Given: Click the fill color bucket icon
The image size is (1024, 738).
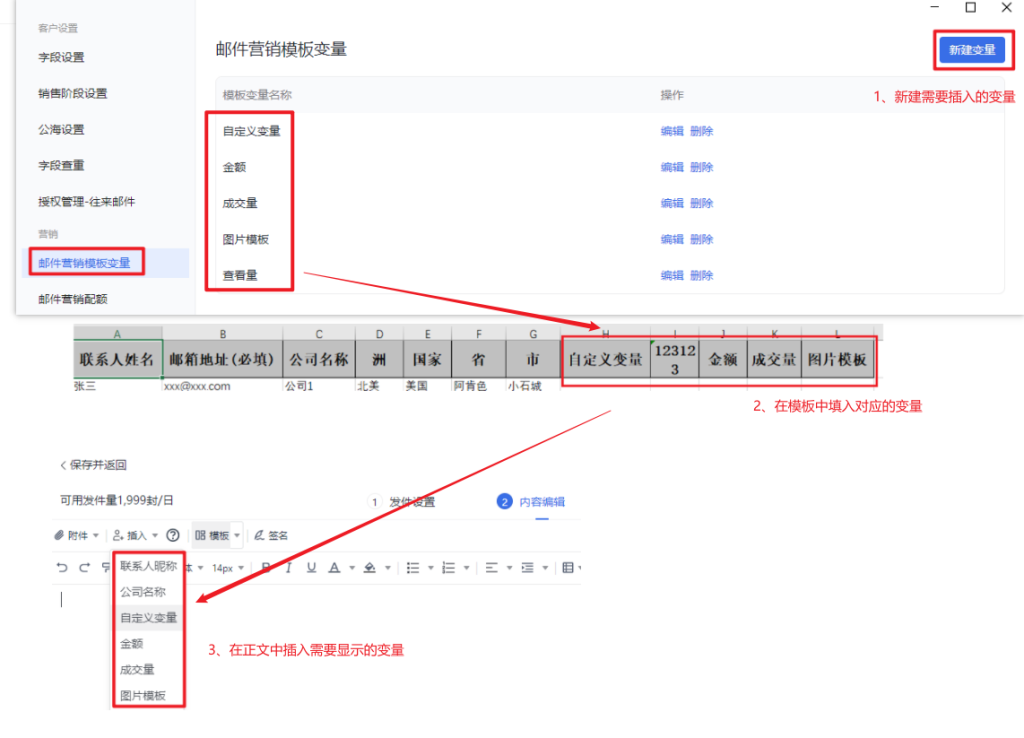Looking at the screenshot, I should coord(370,568).
